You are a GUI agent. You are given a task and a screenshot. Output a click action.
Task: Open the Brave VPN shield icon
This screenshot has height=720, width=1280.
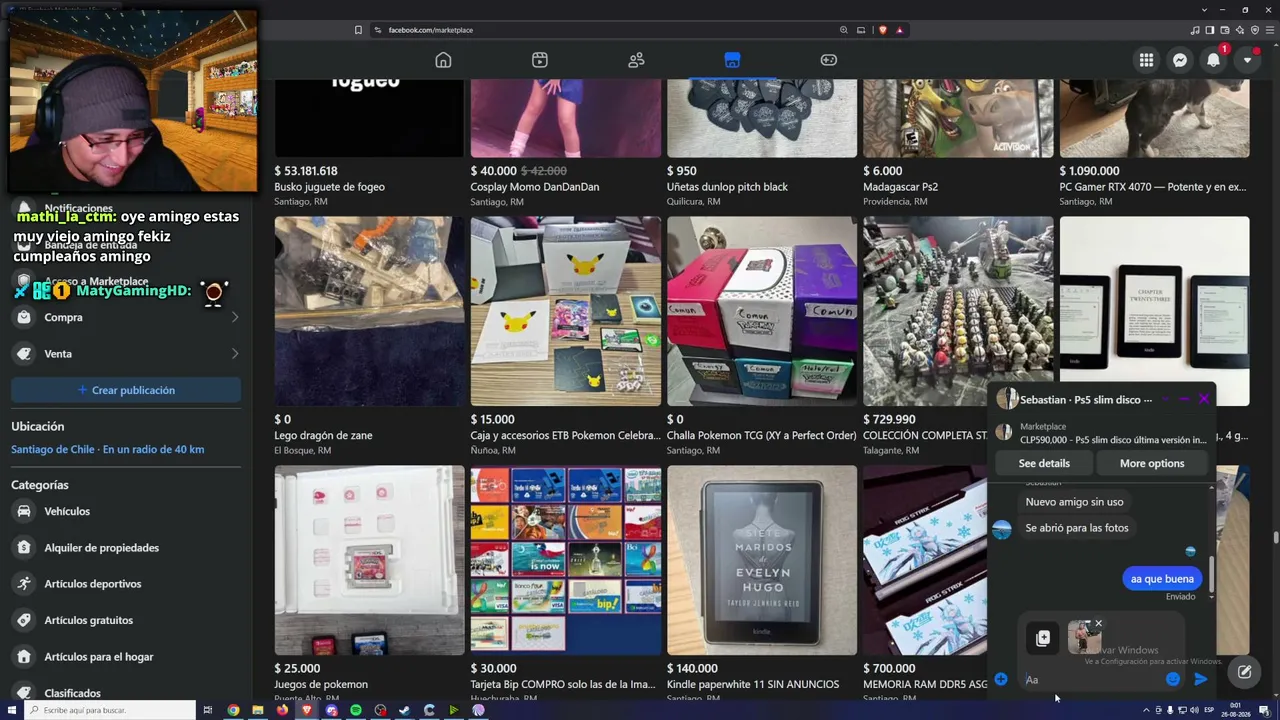pyautogui.click(x=1255, y=30)
